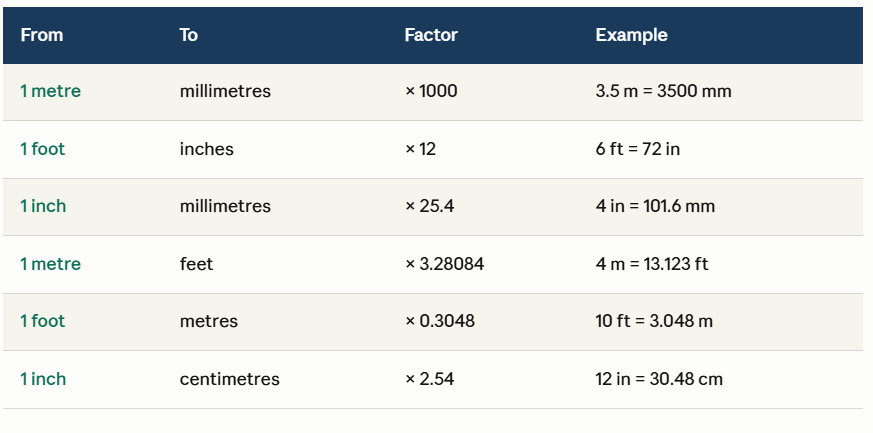Click the '6 ft = 72 in' example
Viewport: 873px width, 433px height.
[x=638, y=149]
